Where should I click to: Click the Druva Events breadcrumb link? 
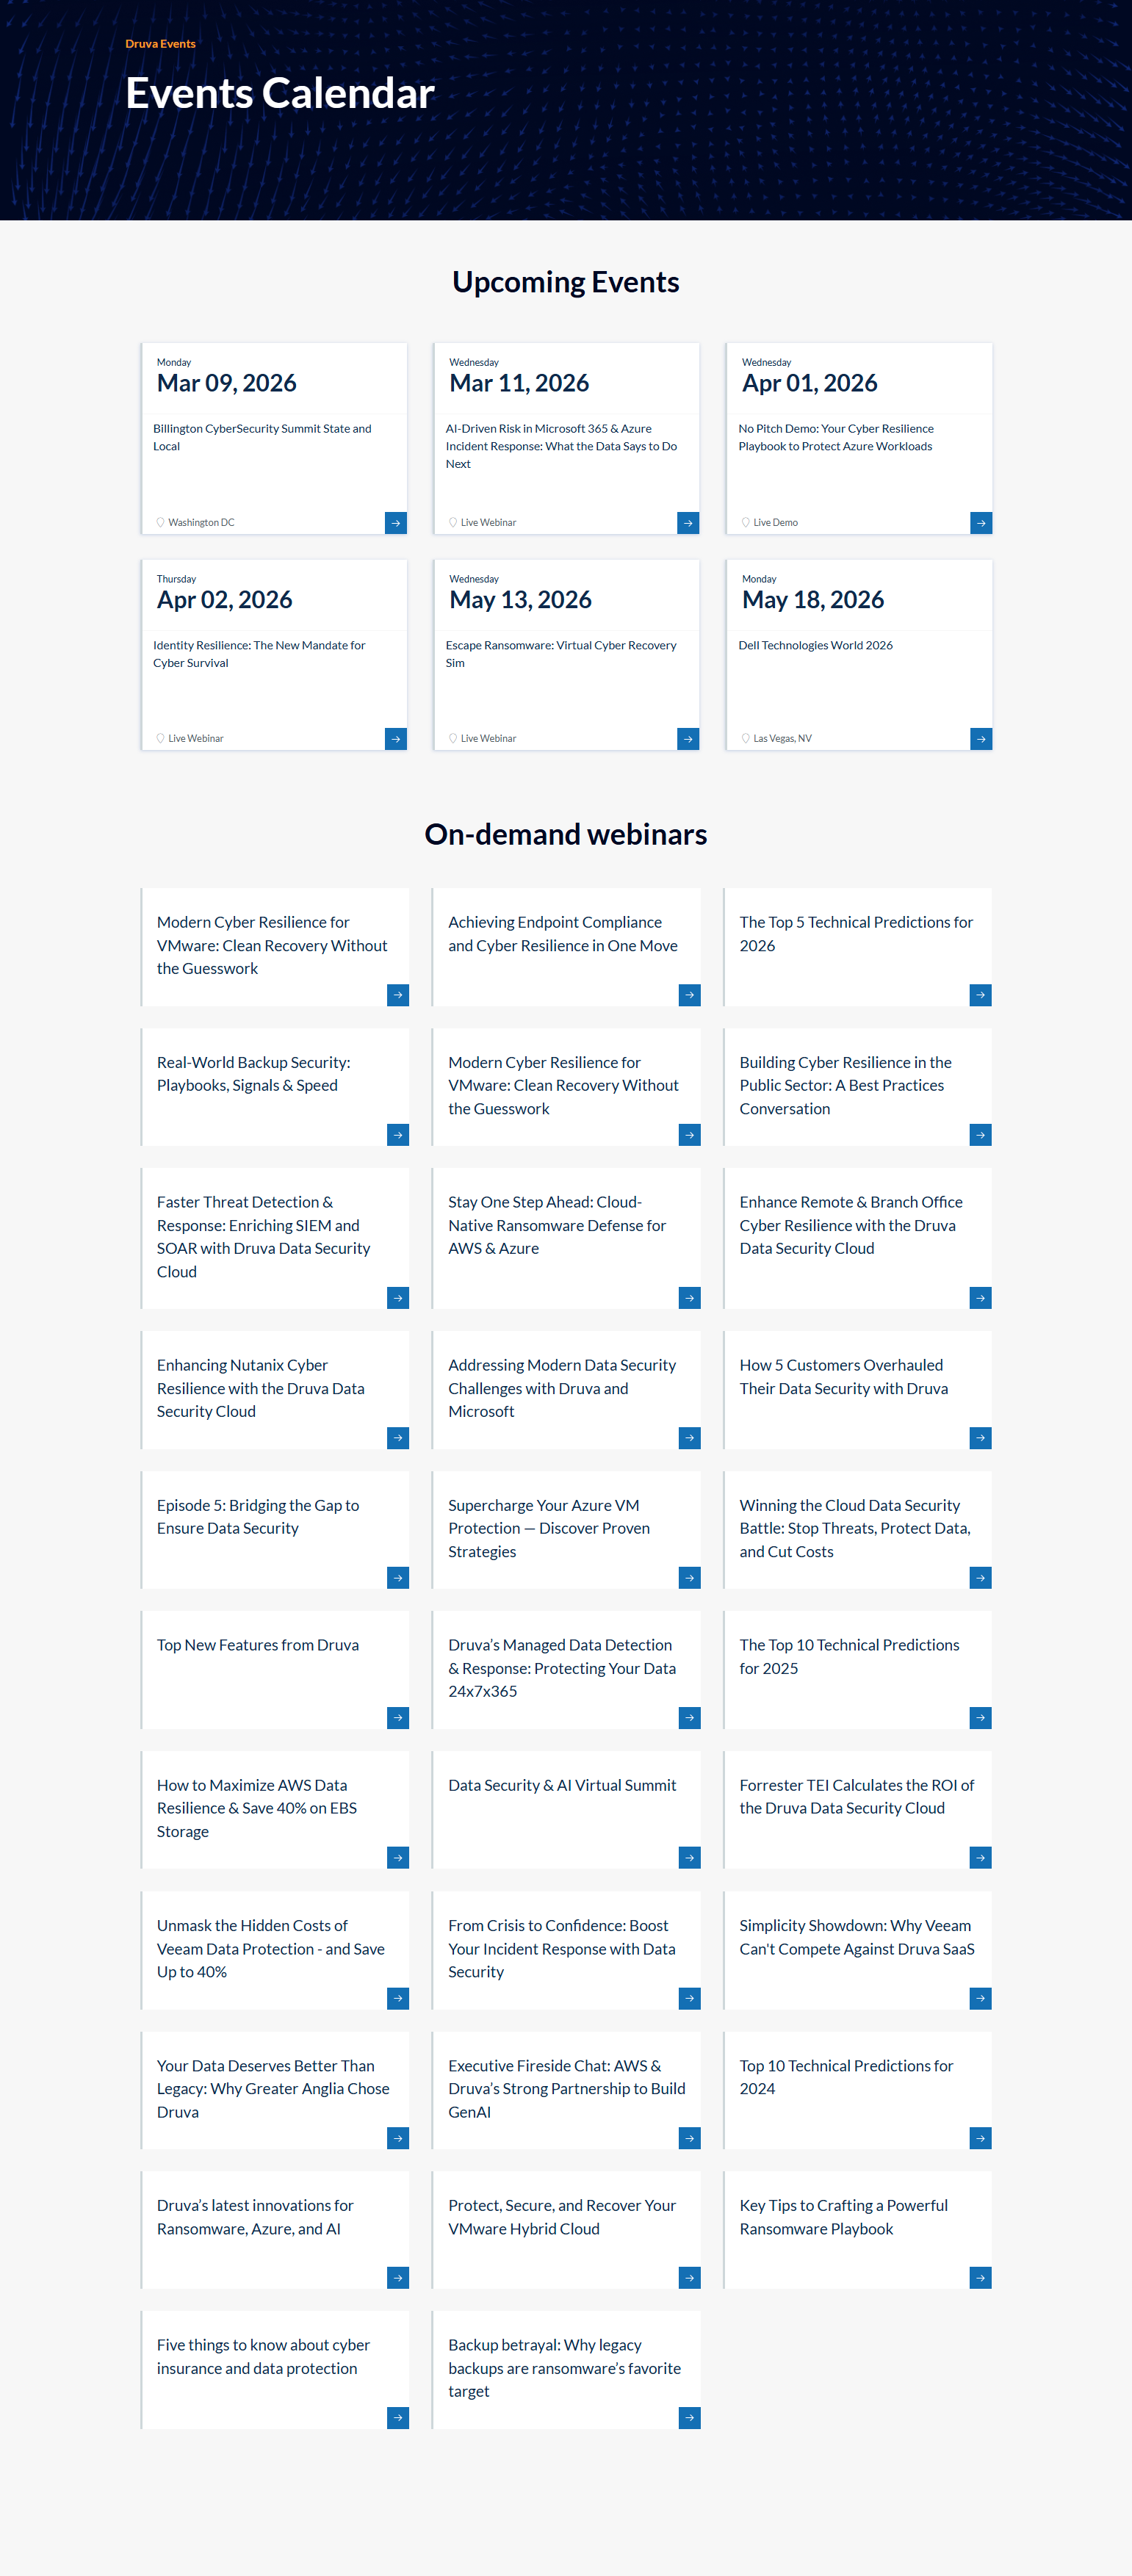click(x=160, y=44)
